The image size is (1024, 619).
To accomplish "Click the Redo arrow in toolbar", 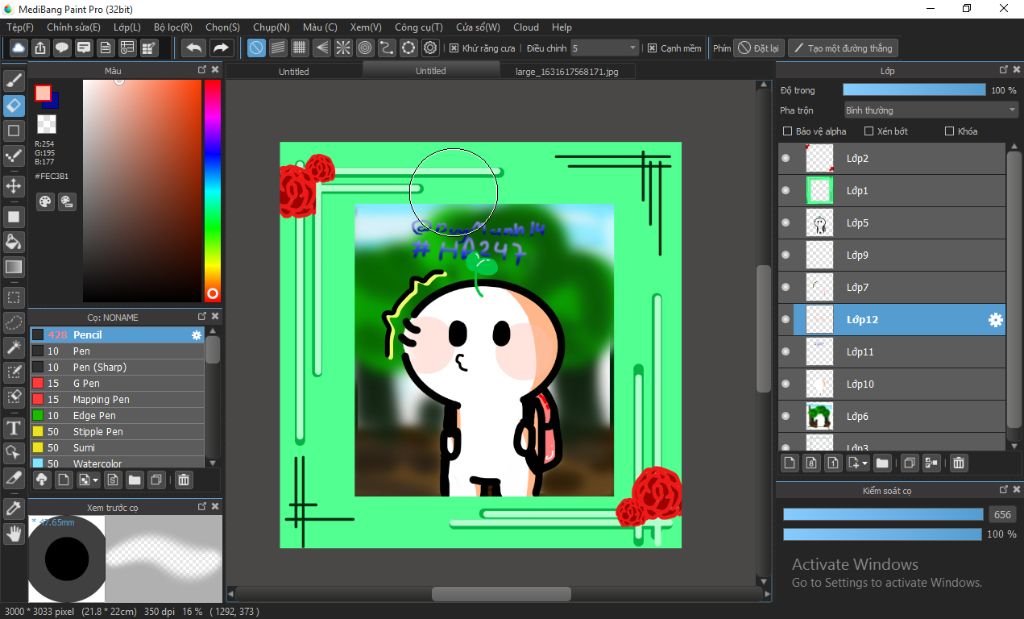I will click(221, 48).
